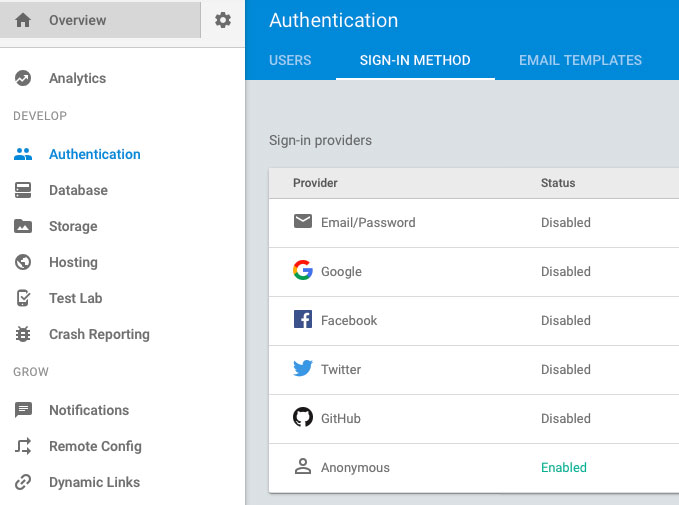Click the Hosting globe icon
679x505 pixels.
[23, 262]
